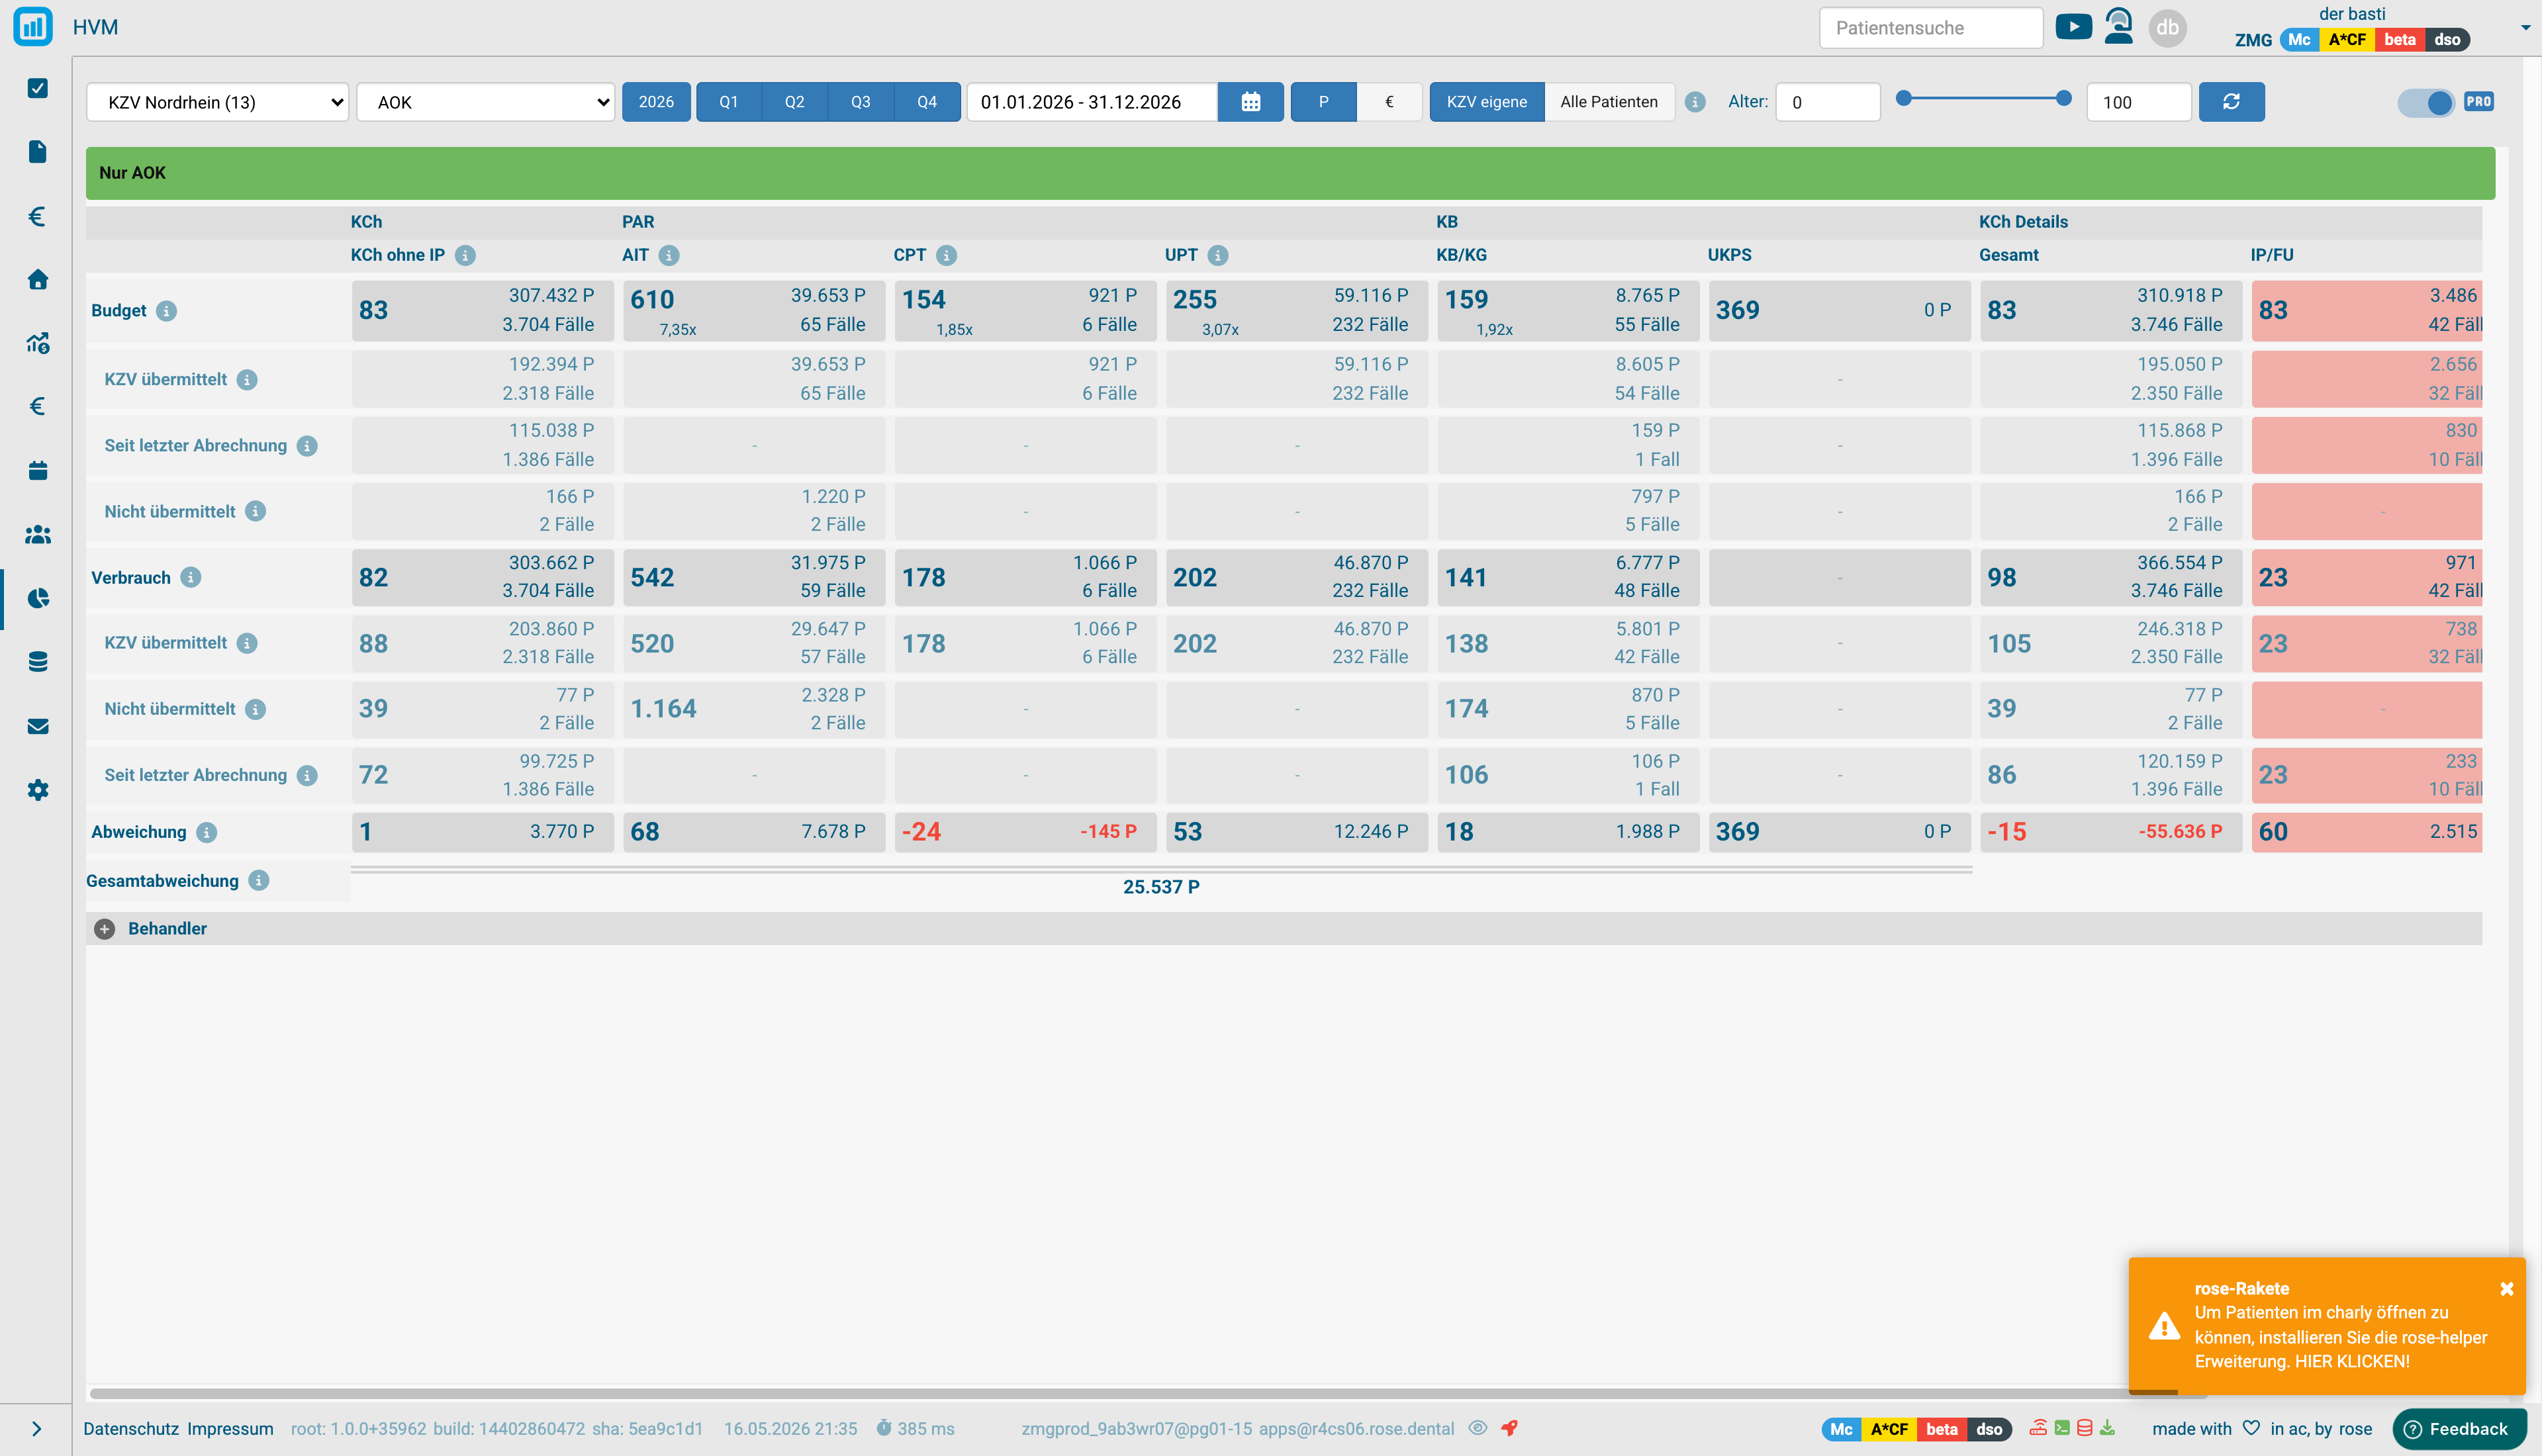
Task: Click the maximum age input showing 100
Action: coord(2138,102)
